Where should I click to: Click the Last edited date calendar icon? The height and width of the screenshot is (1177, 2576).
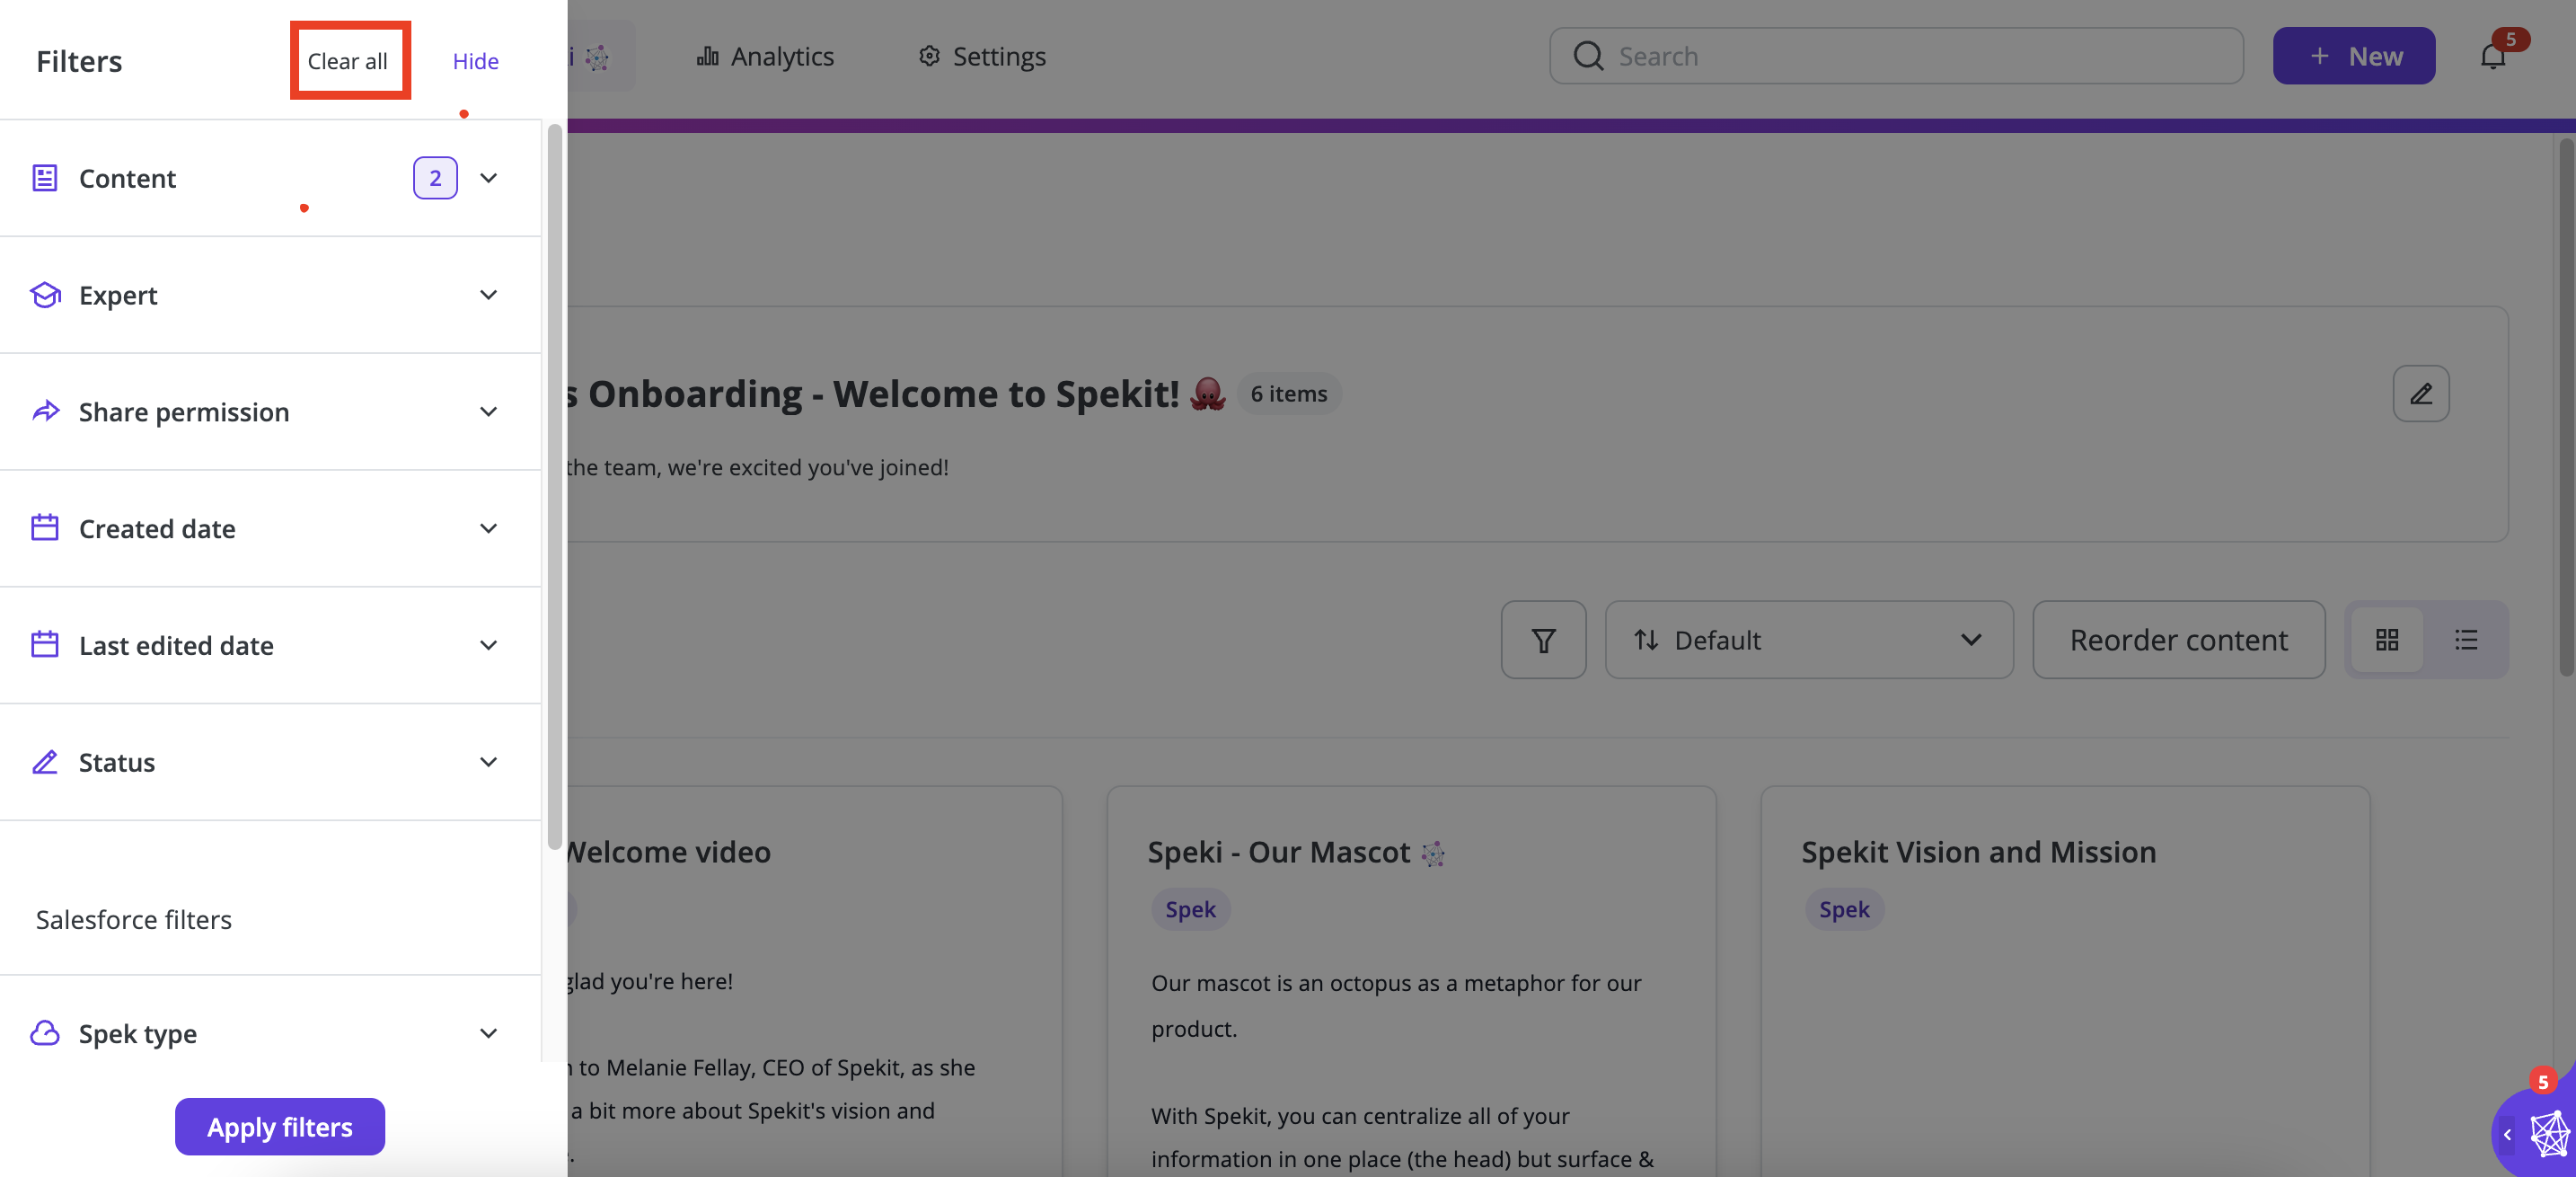pyautogui.click(x=45, y=644)
